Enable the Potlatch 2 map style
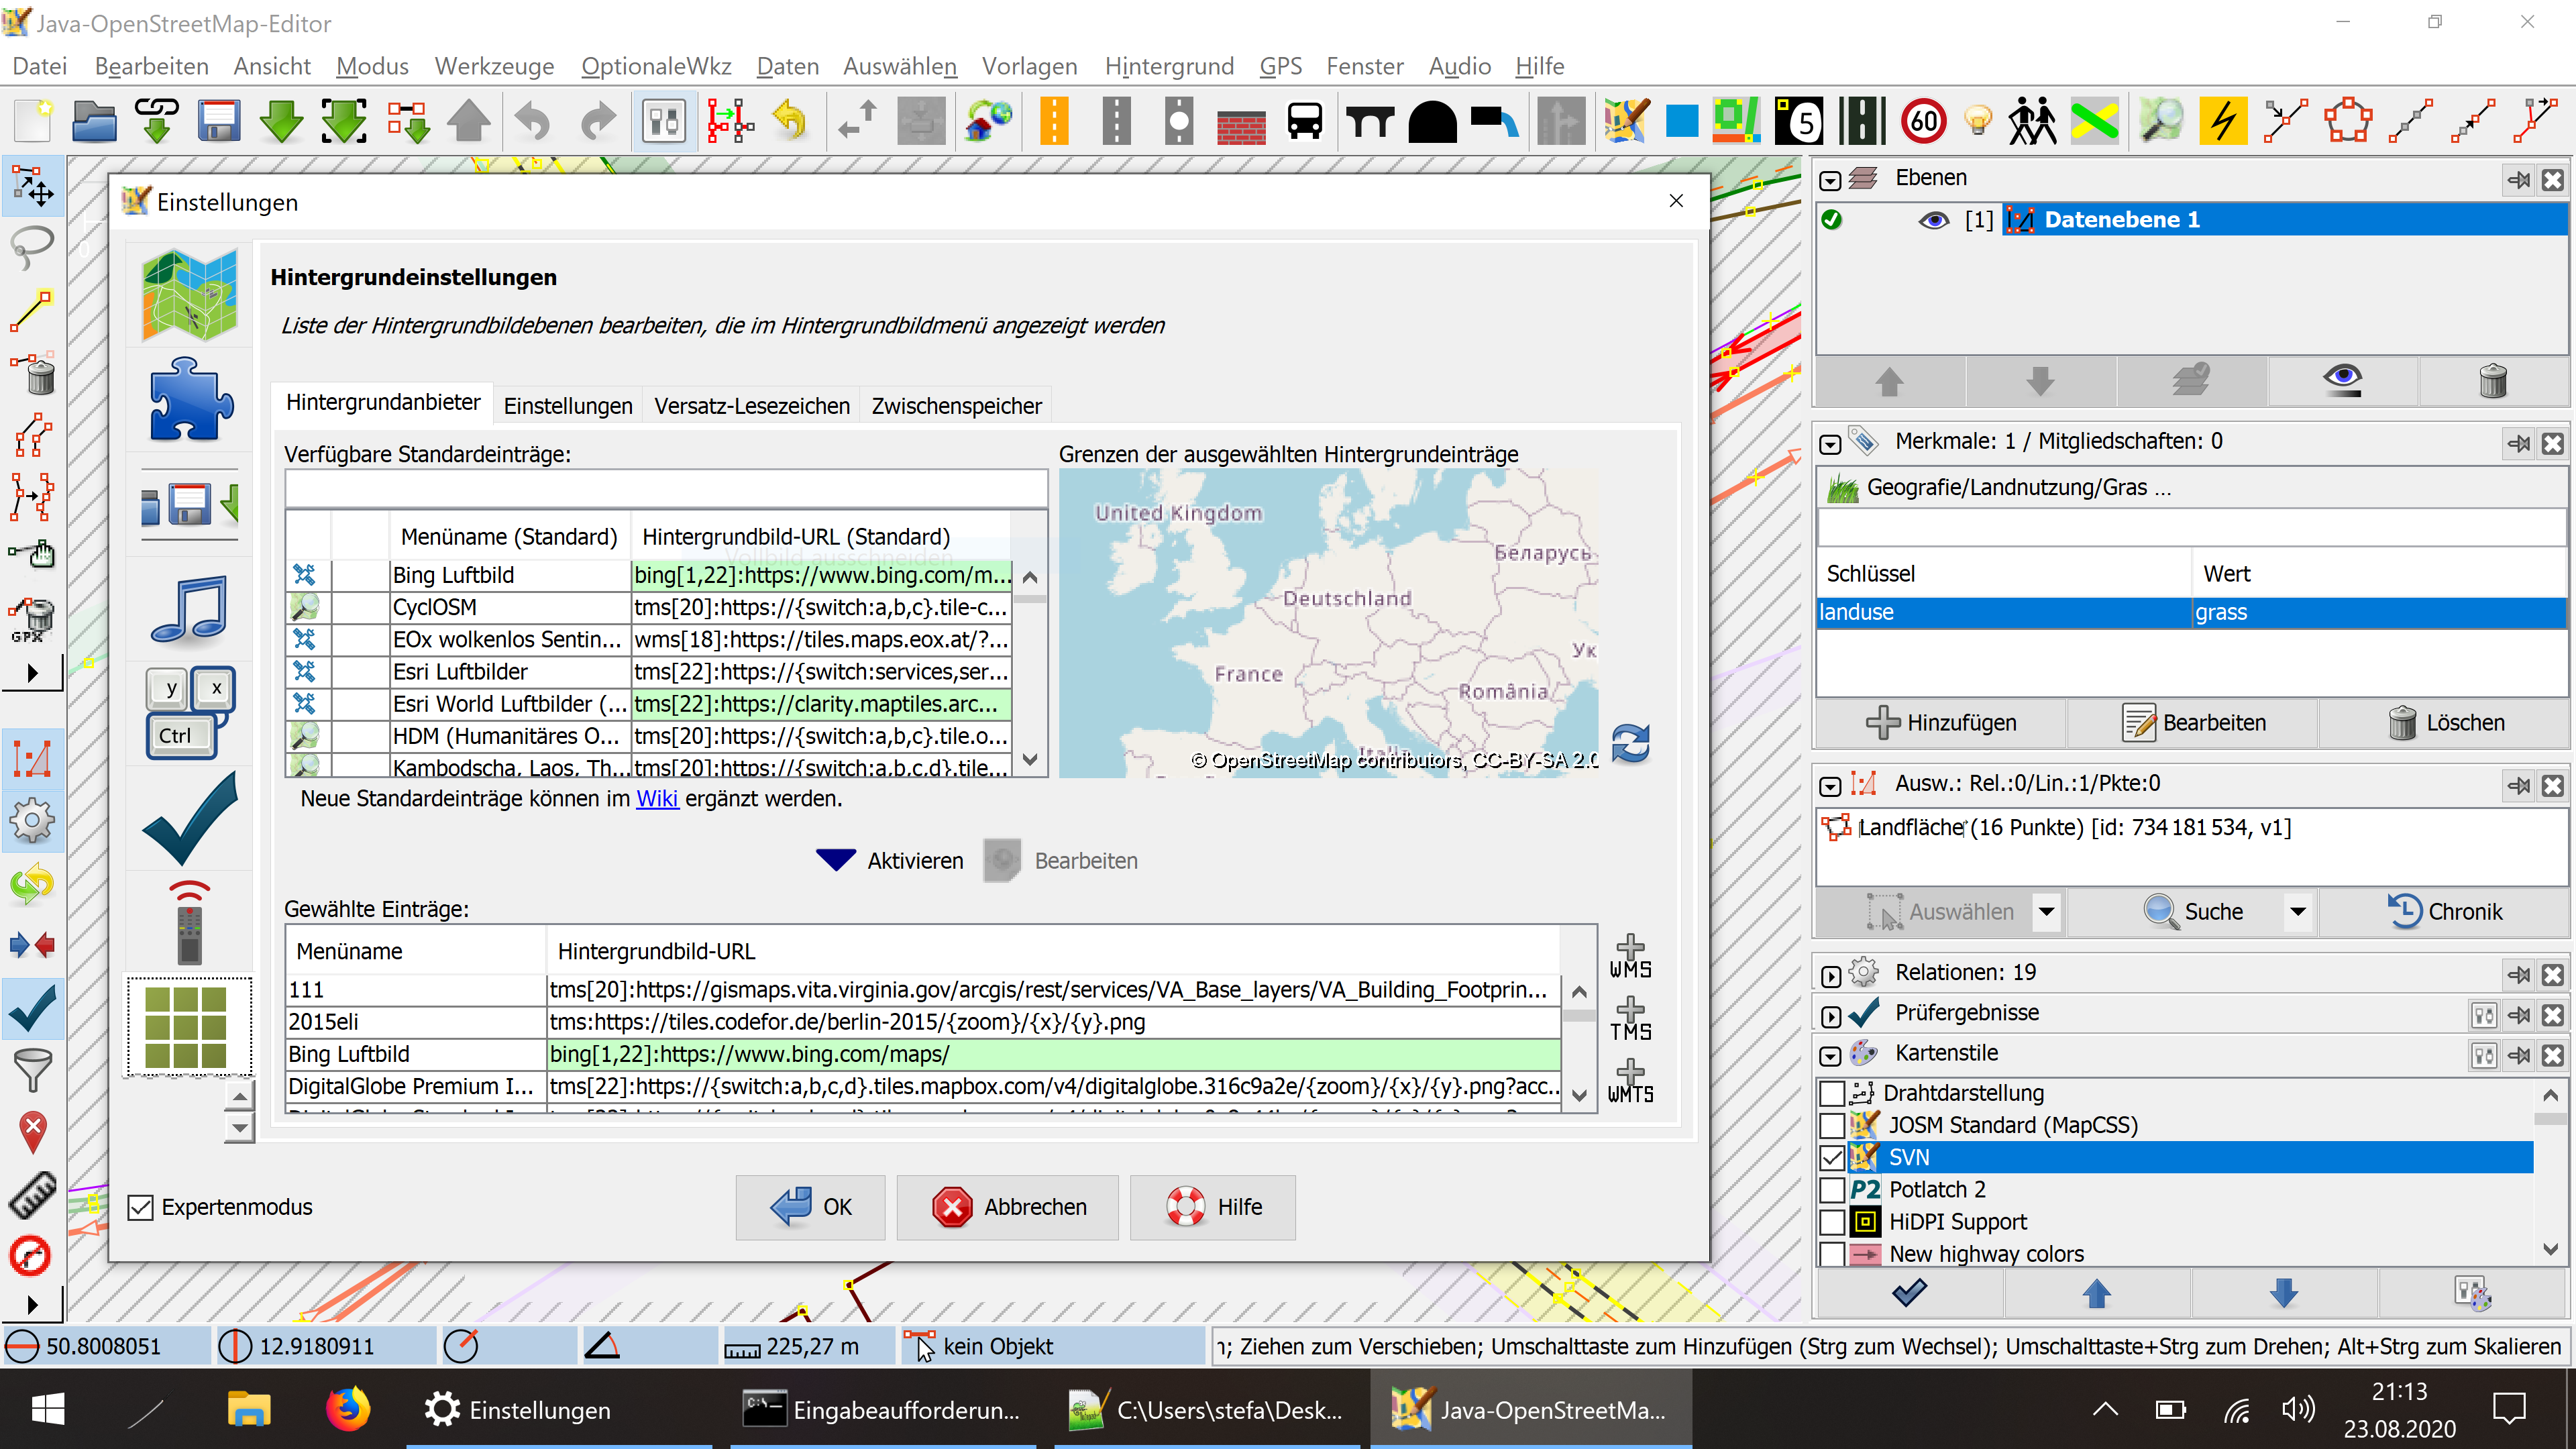This screenshot has width=2576, height=1449. 1831,1190
